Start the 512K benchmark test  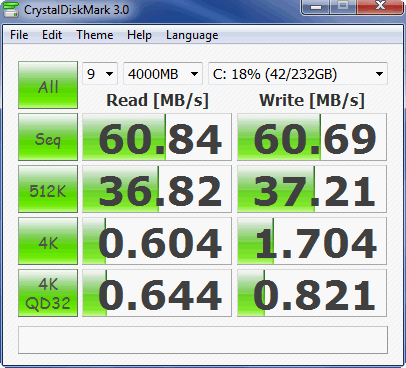48,189
